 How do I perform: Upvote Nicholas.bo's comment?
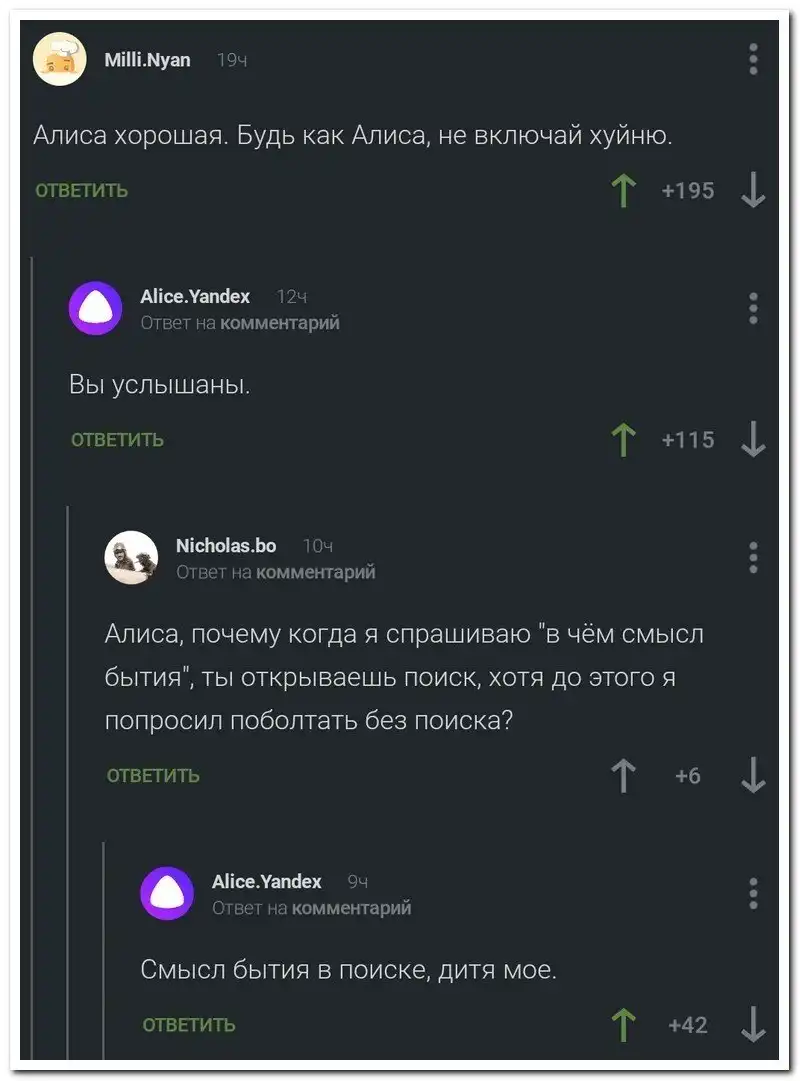point(624,775)
